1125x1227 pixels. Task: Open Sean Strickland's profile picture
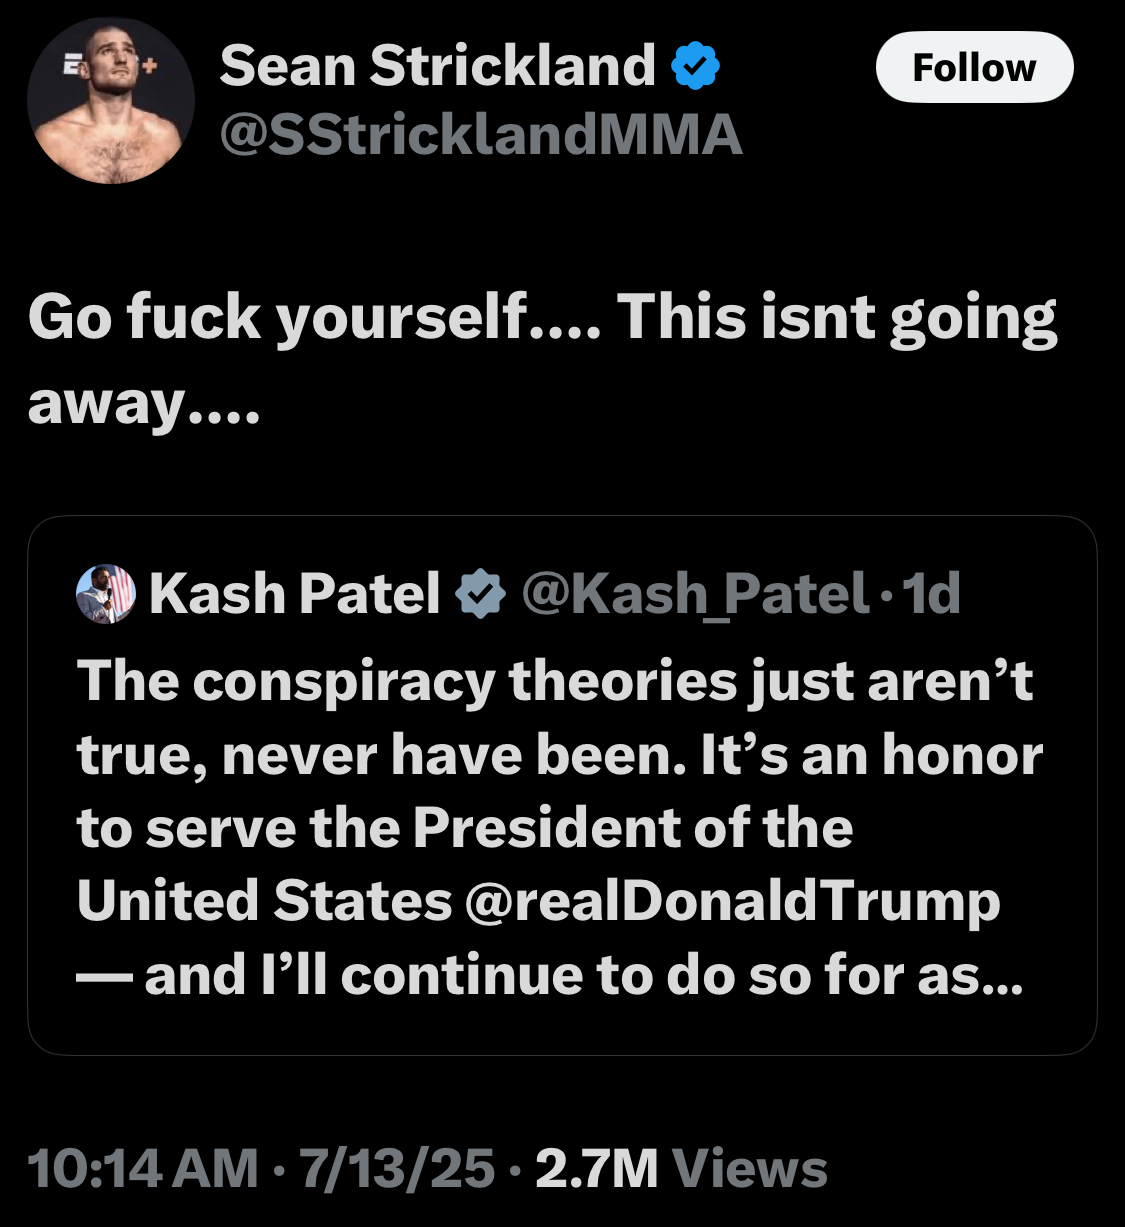point(111,101)
